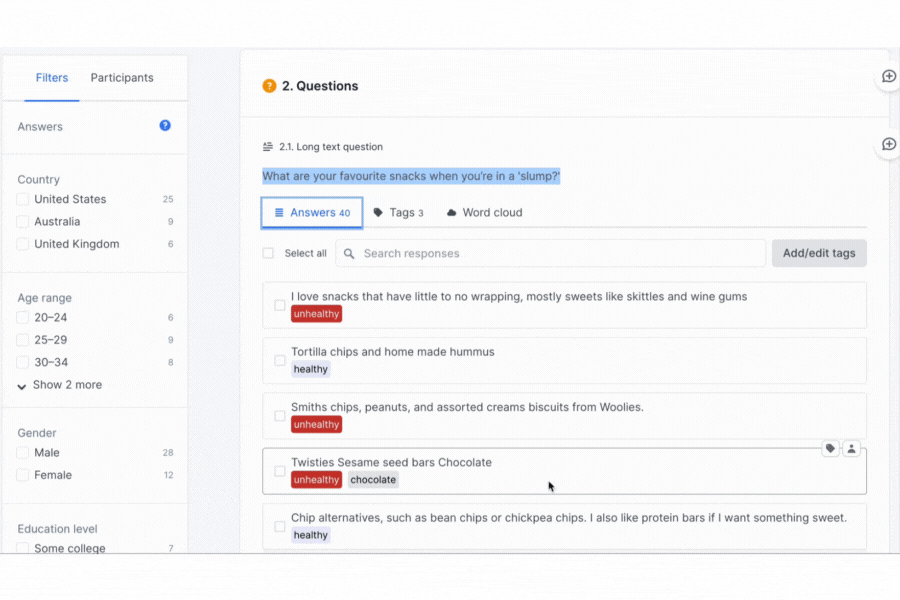The height and width of the screenshot is (600, 900).
Task: Click the red unhealthy tag on skittles response
Action: click(x=317, y=314)
